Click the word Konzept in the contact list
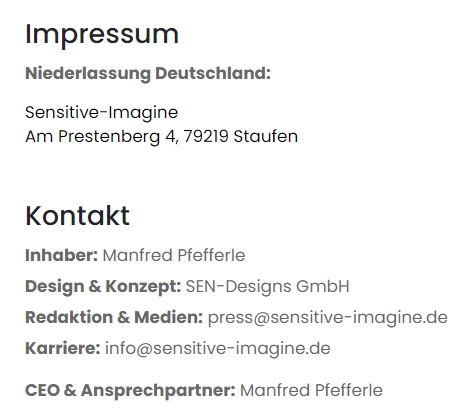The width and height of the screenshot is (468, 417). 143,287
